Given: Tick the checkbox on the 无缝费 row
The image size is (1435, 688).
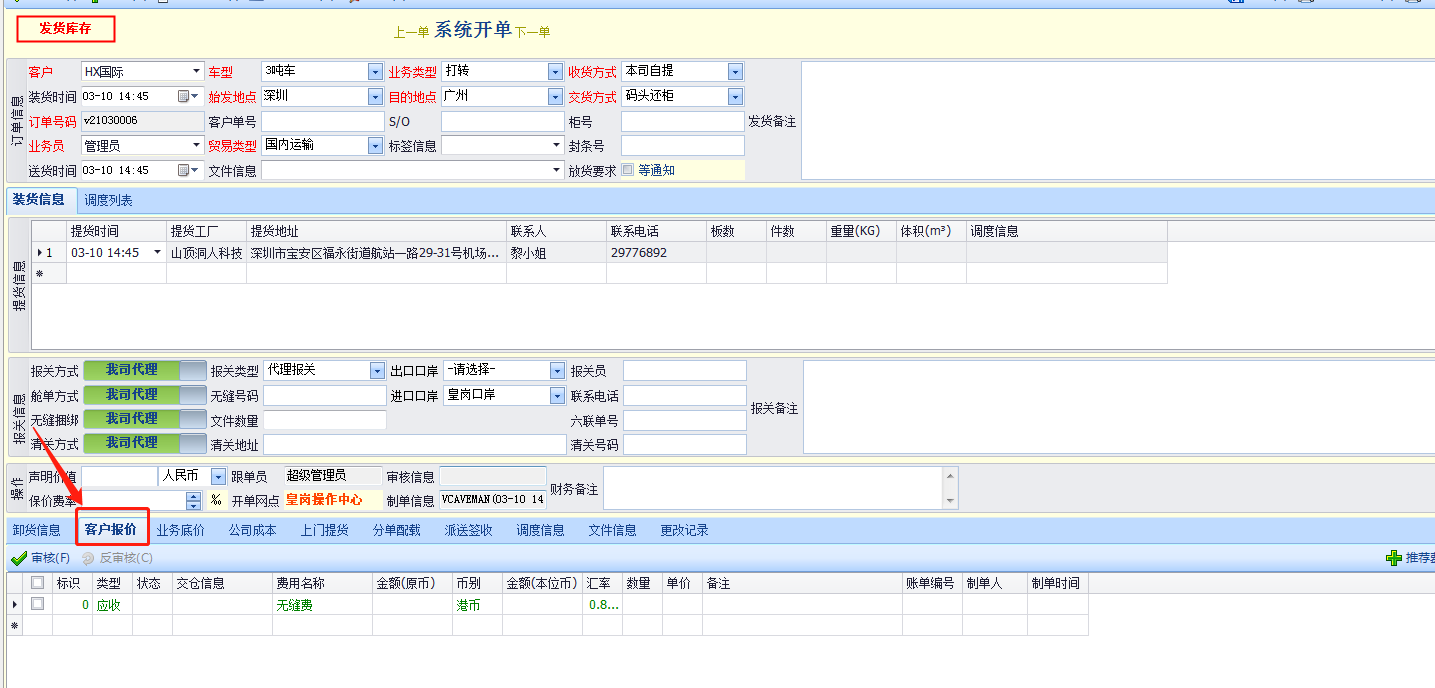Looking at the screenshot, I should click(x=38, y=604).
